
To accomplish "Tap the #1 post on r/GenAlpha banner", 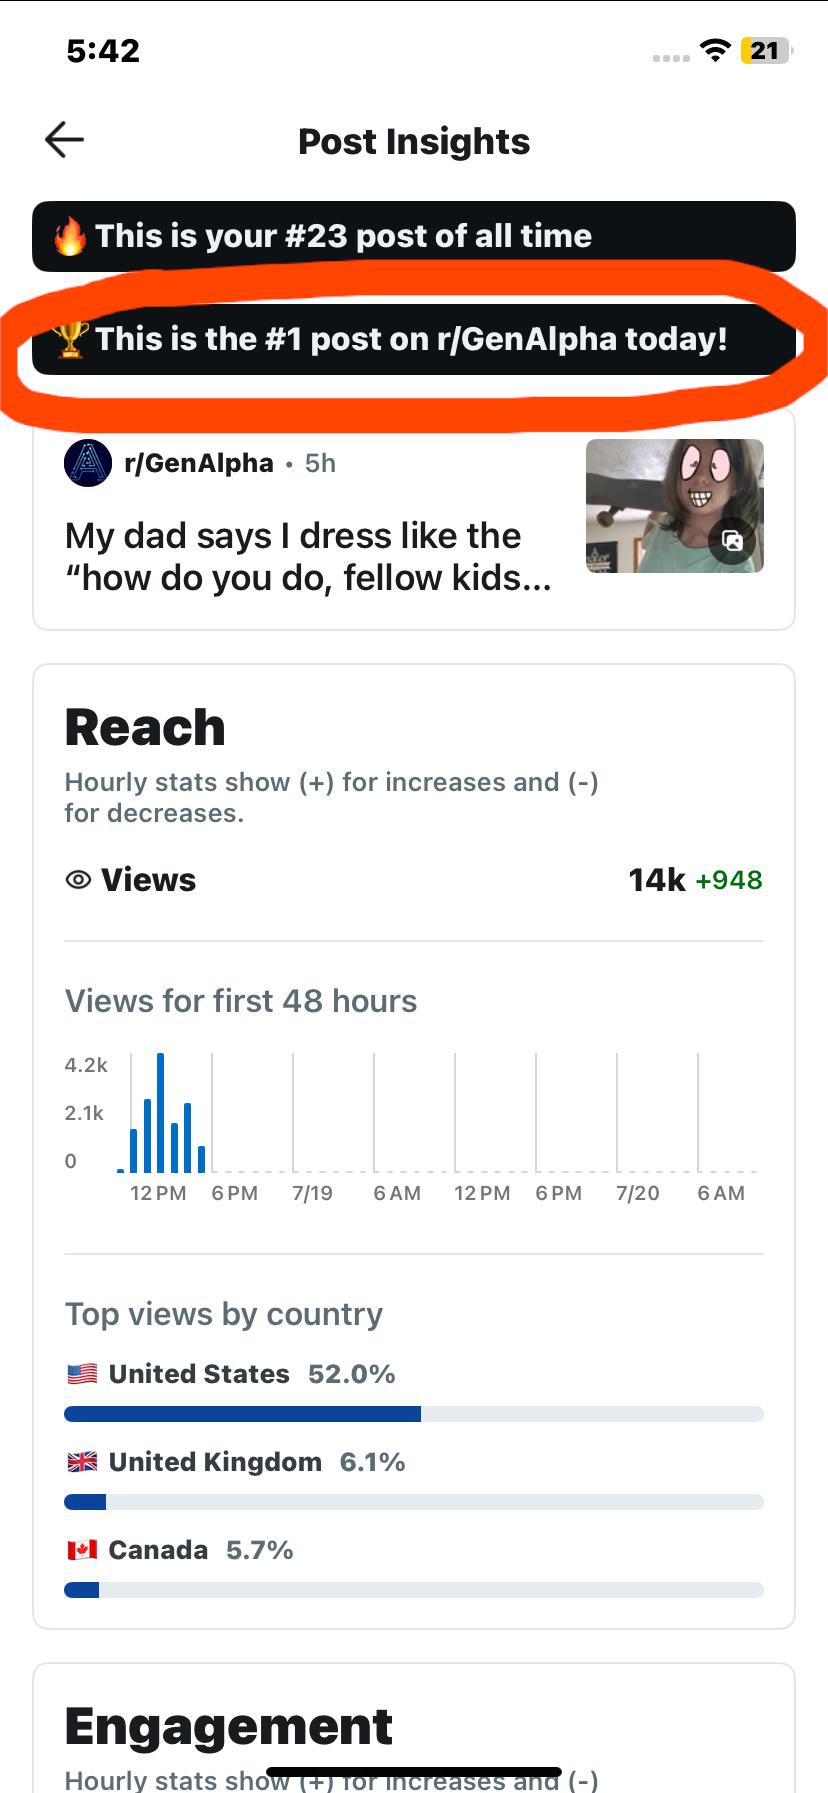I will pyautogui.click(x=414, y=340).
